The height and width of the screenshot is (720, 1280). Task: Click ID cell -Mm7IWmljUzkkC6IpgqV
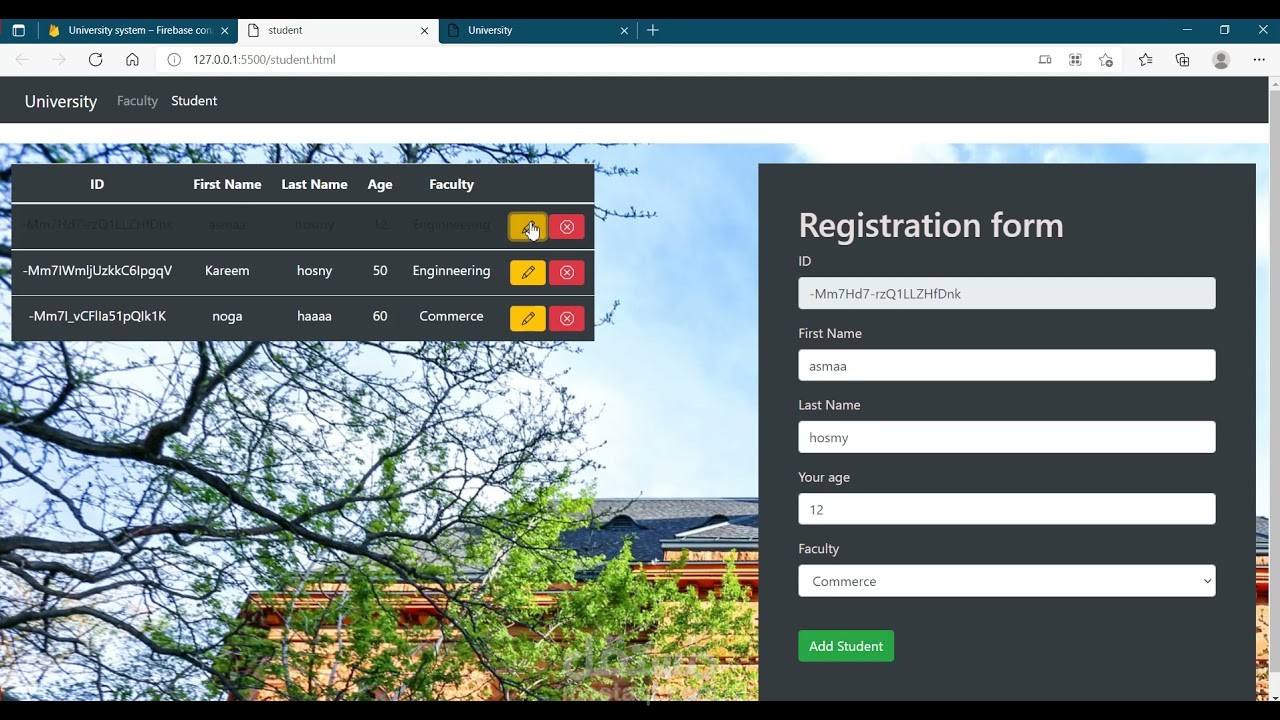point(97,271)
